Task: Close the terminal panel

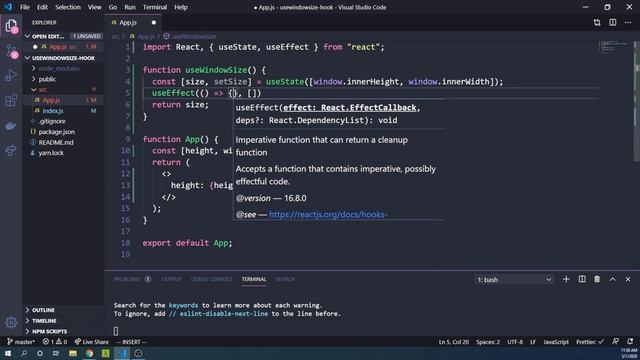Action: [628, 279]
